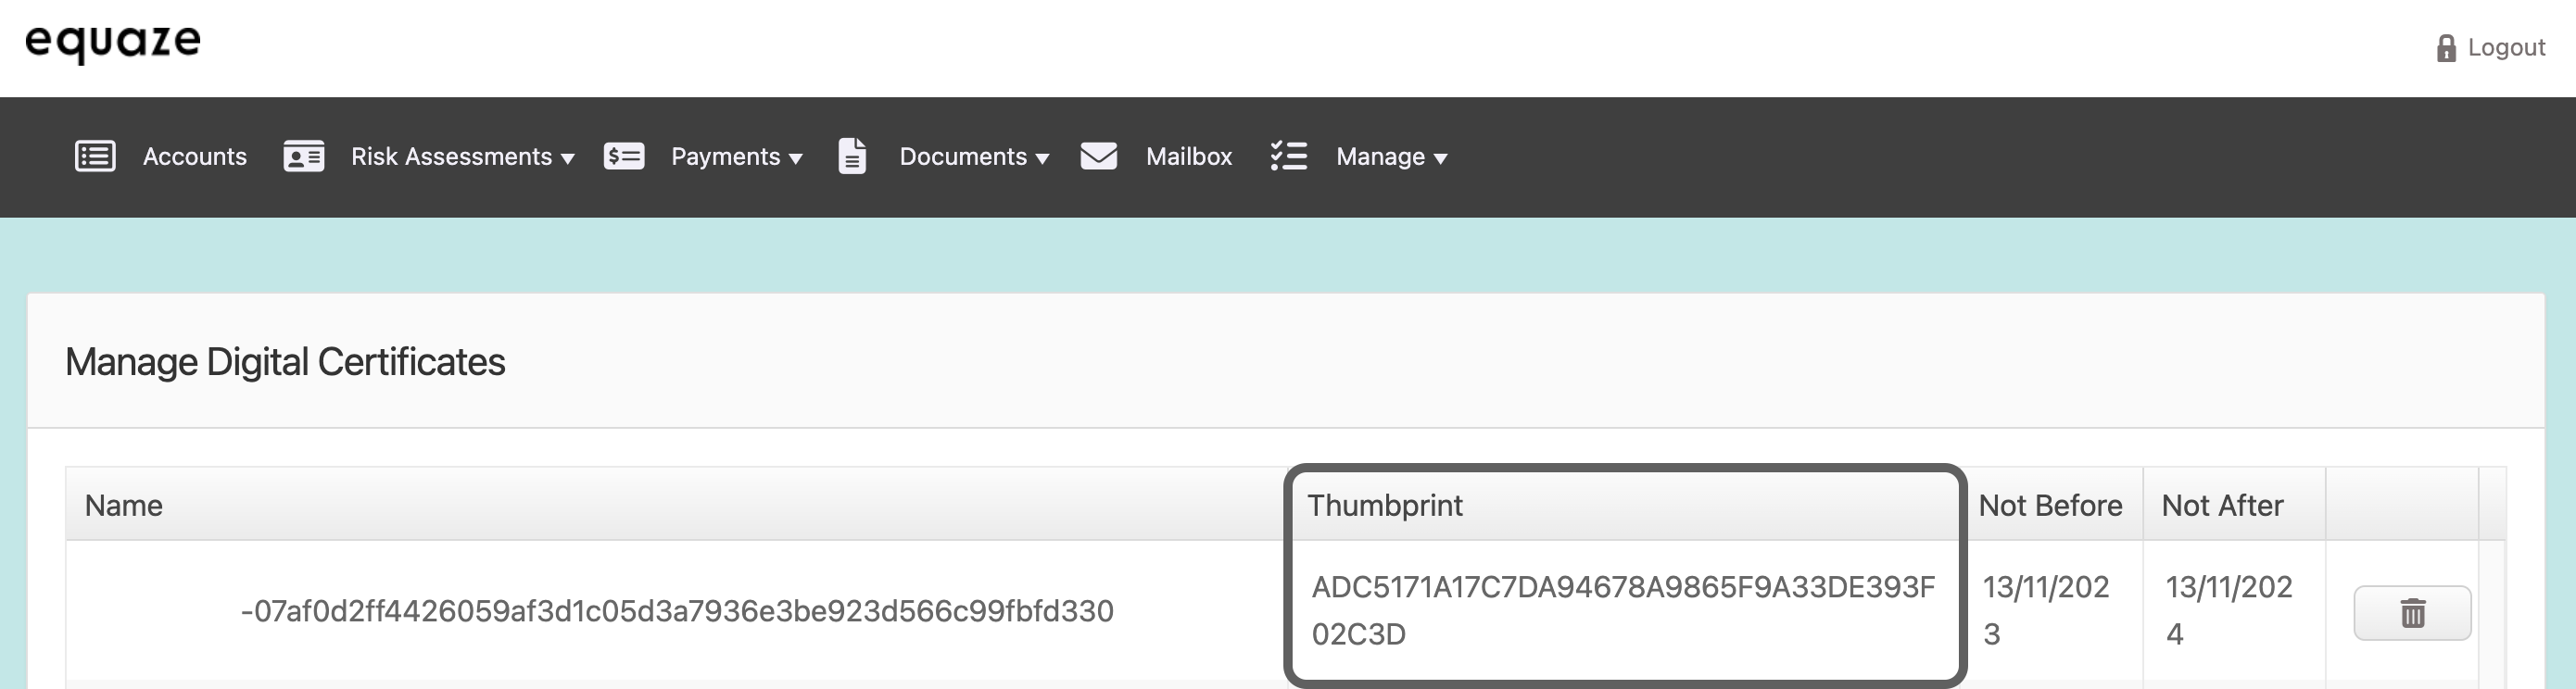This screenshot has height=689, width=2576.
Task: Select the certificate name starting with -07af0d2ff
Action: (677, 610)
